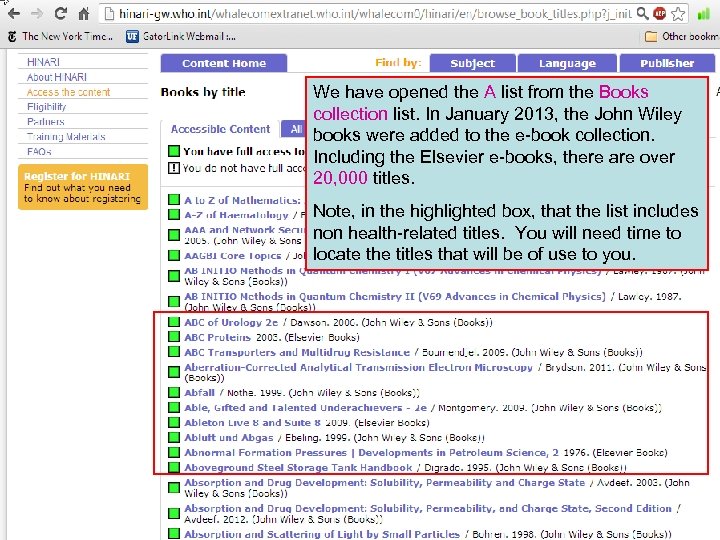Open ABC Transporters and Multidrug Resistance

pyautogui.click(x=297, y=352)
